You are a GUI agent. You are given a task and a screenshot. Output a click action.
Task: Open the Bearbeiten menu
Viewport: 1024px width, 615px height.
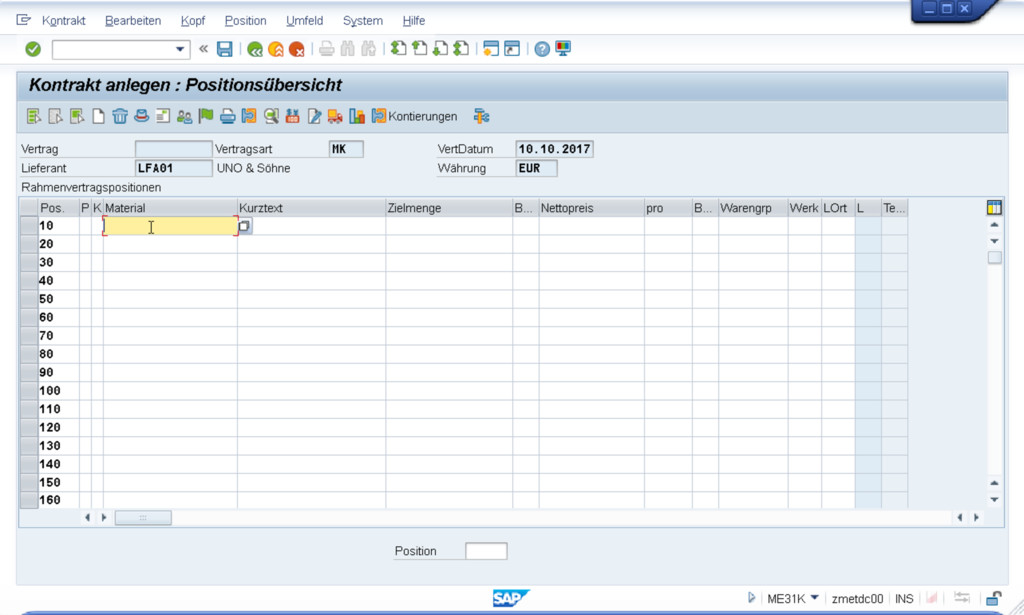click(133, 21)
